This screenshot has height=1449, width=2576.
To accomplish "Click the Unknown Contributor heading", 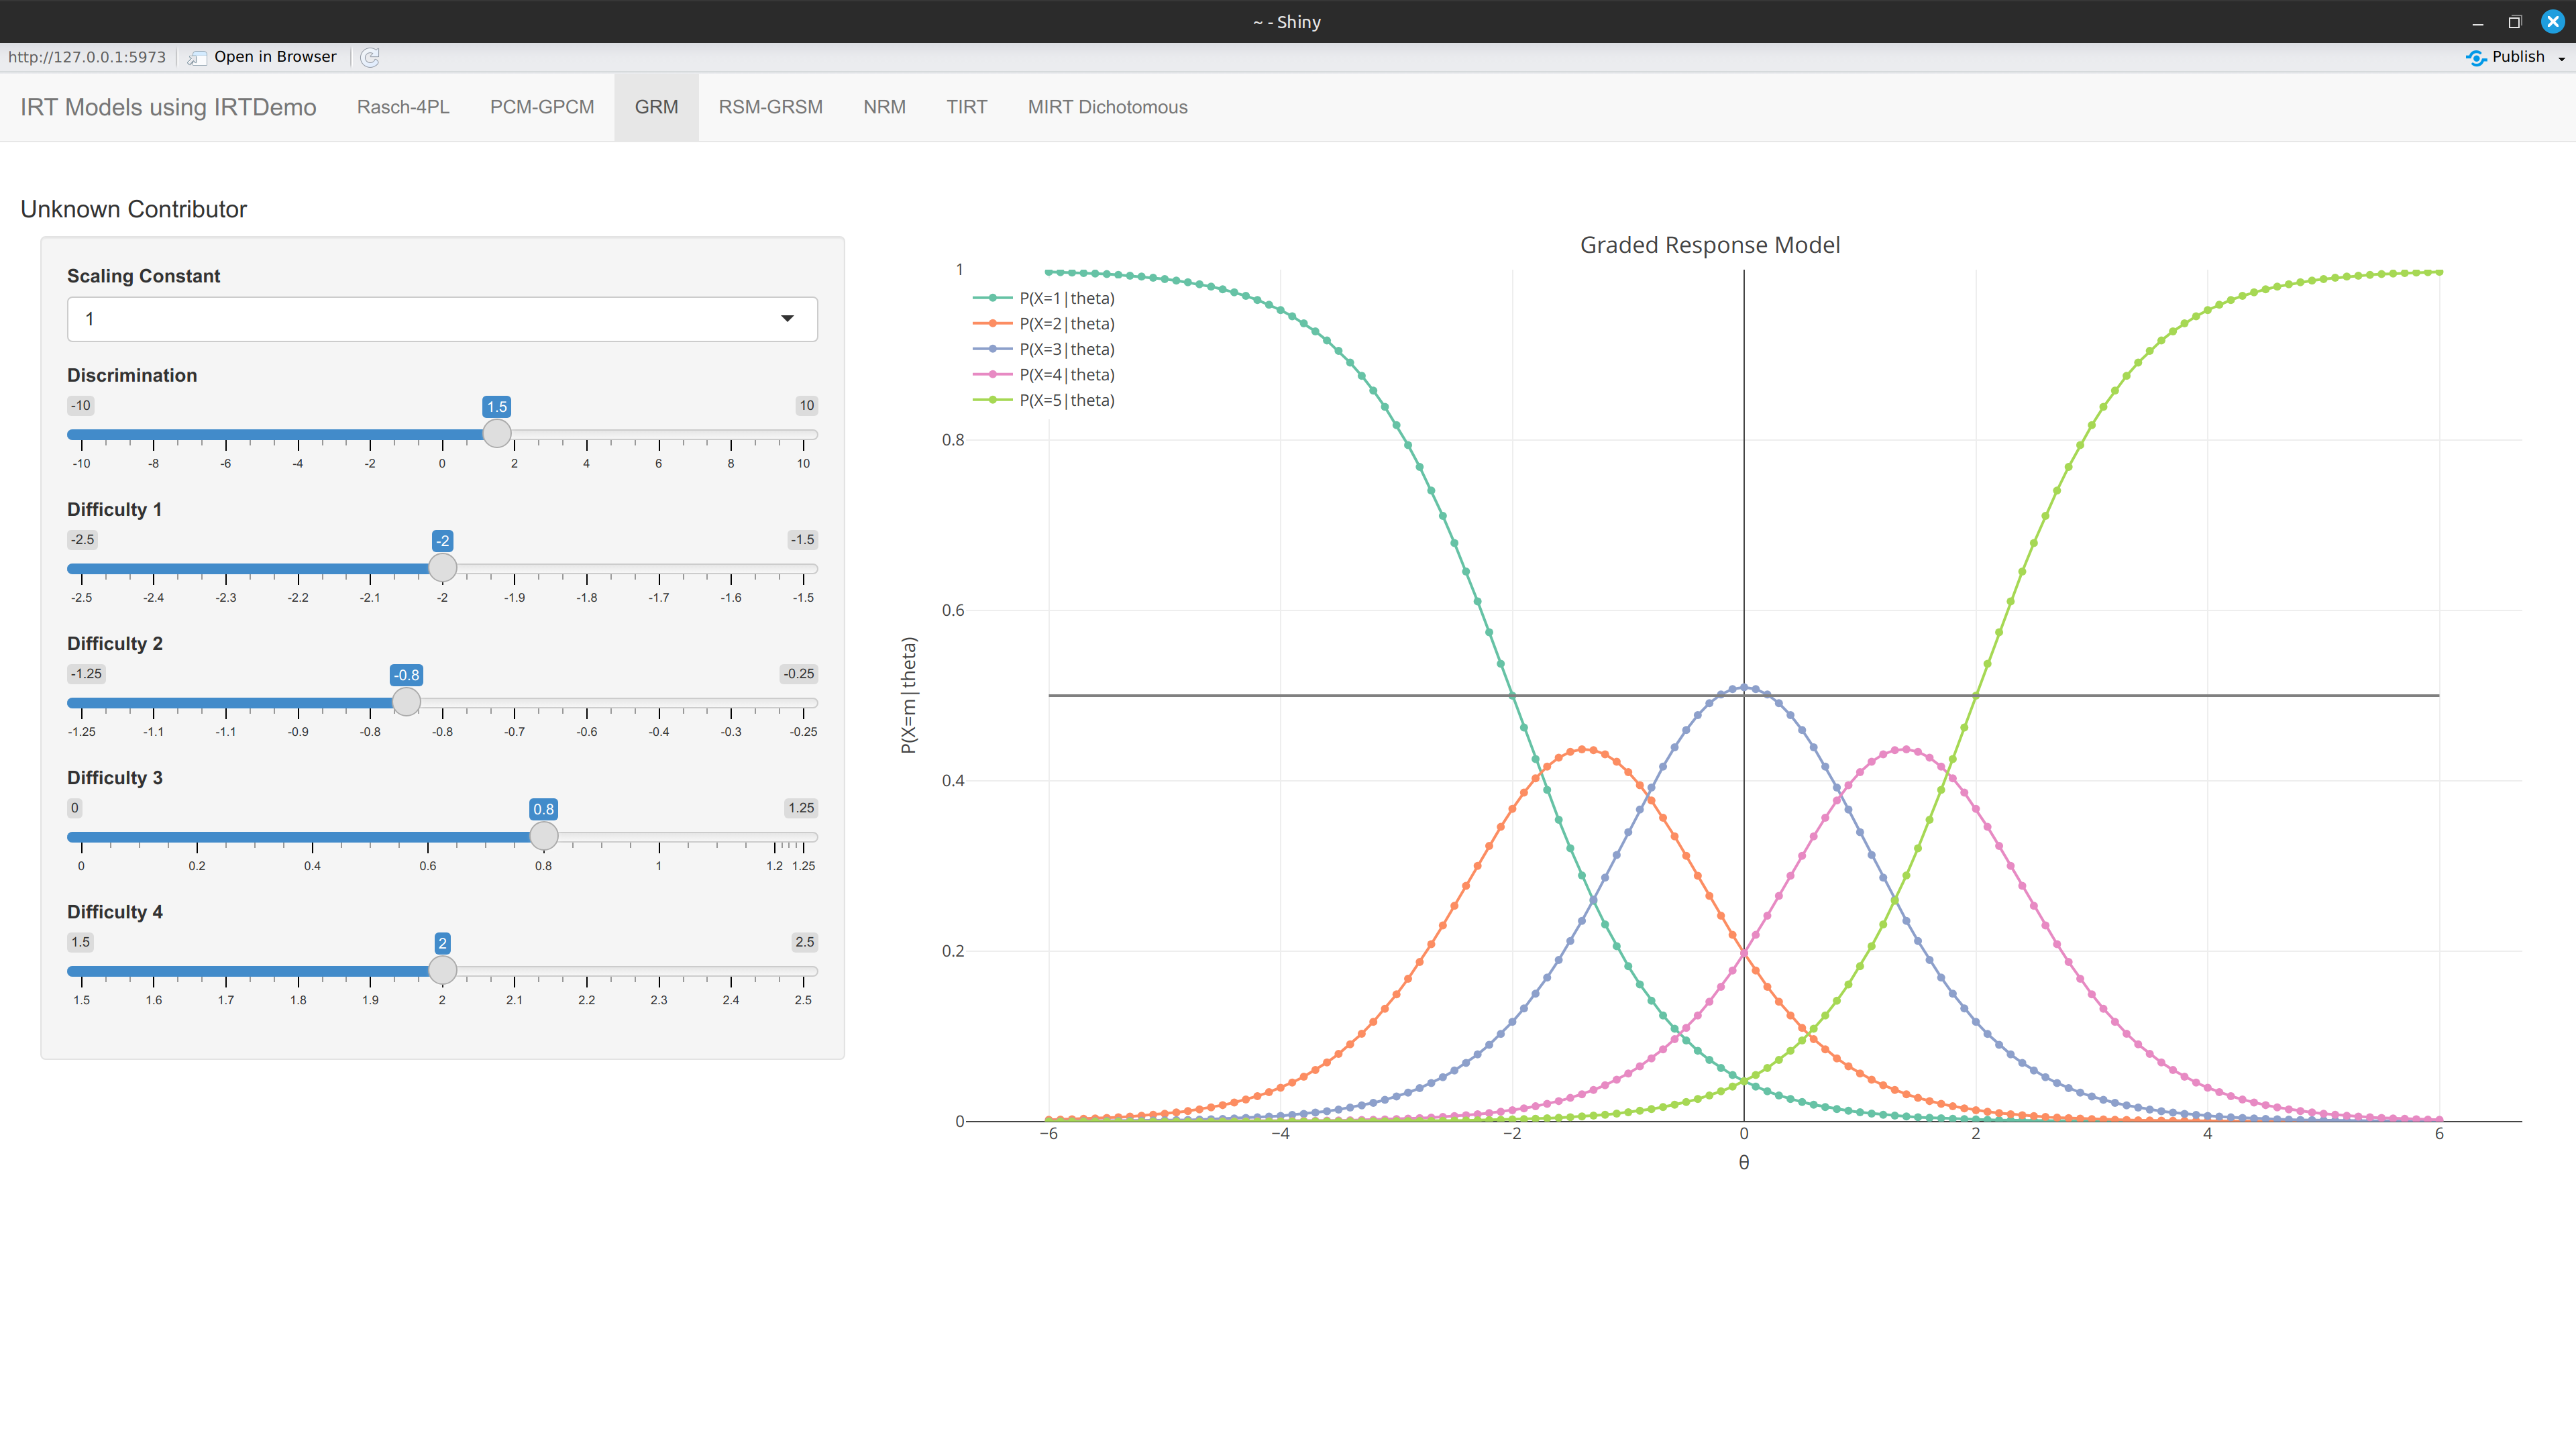I will coord(134,209).
